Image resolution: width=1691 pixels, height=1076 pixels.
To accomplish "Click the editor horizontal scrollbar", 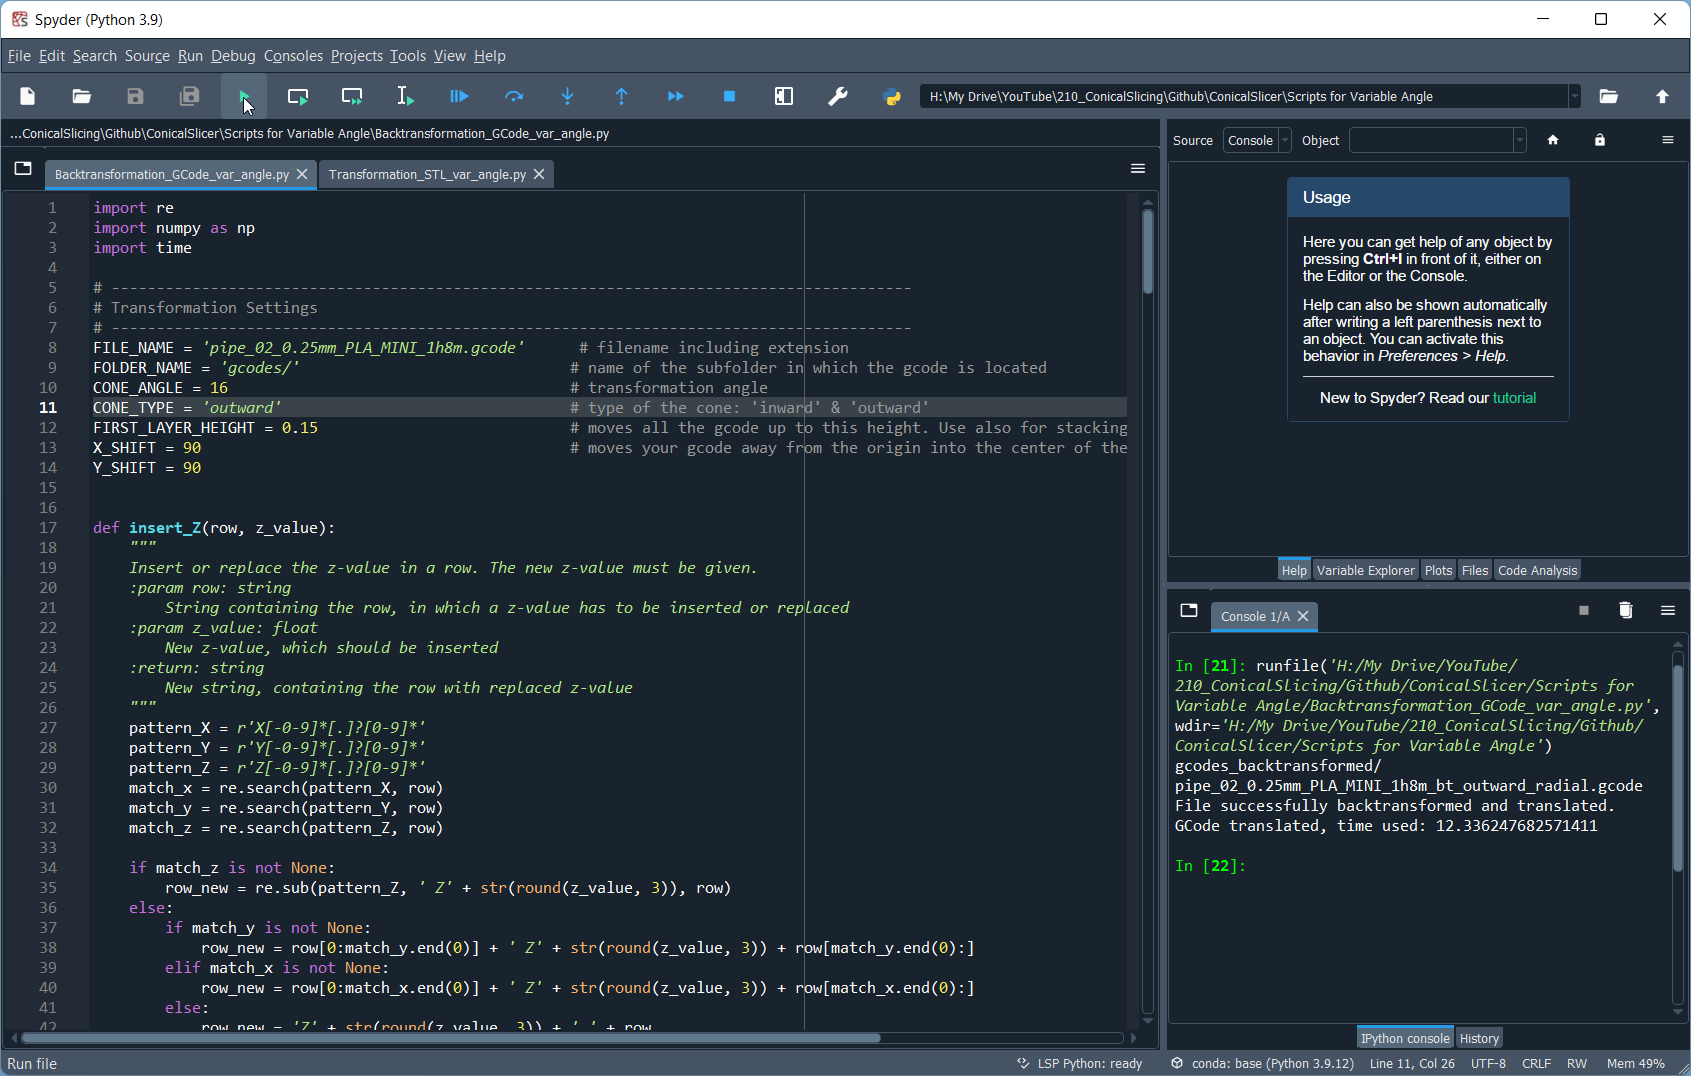I will coord(450,1038).
